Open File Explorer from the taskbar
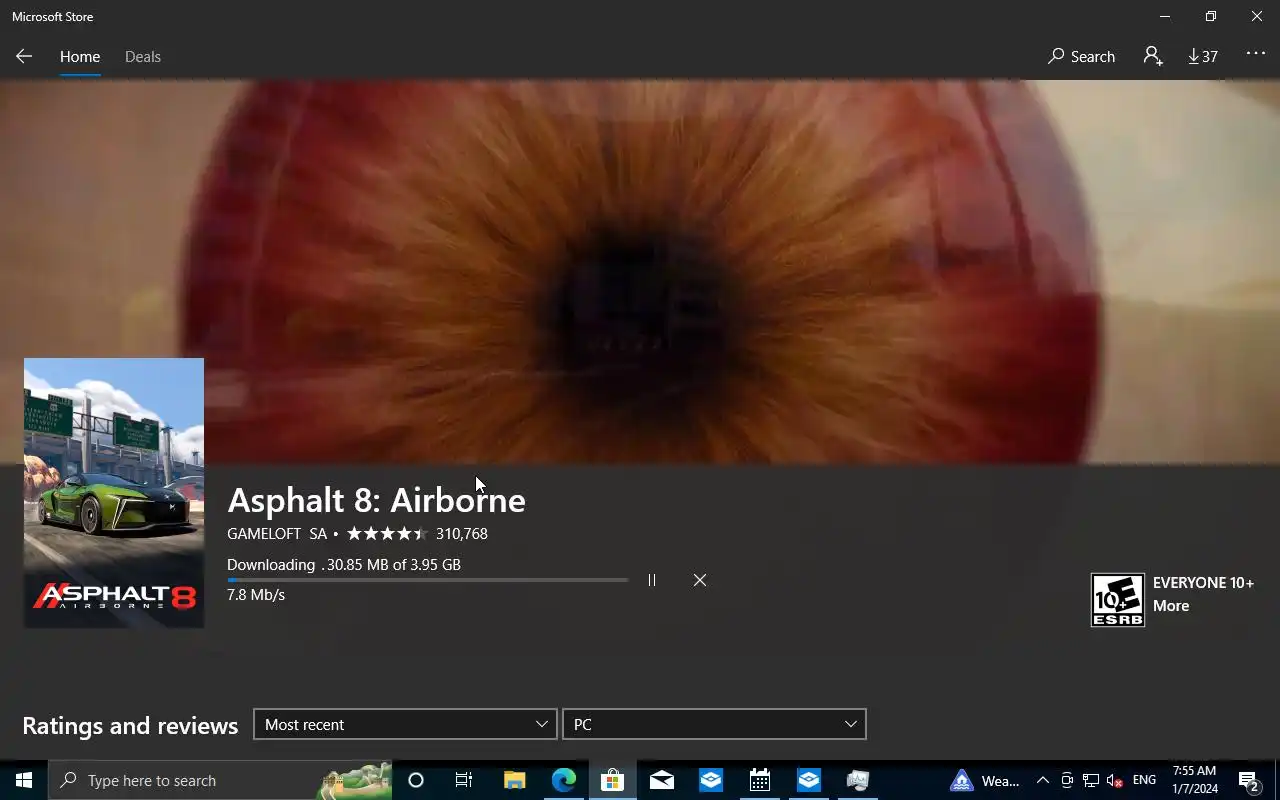This screenshot has height=800, width=1280. pyautogui.click(x=514, y=780)
